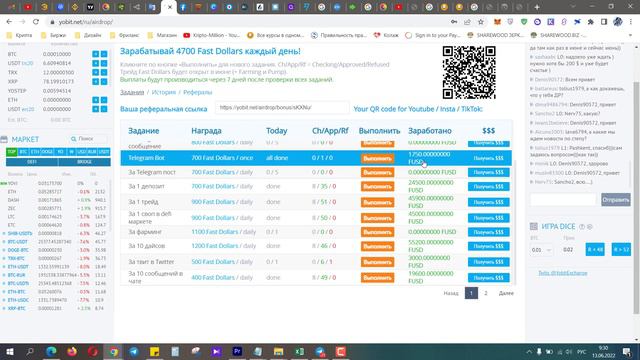The width and height of the screenshot is (640, 360).
Task: Click the XRP withdraw minus icon
Action: point(104,81)
